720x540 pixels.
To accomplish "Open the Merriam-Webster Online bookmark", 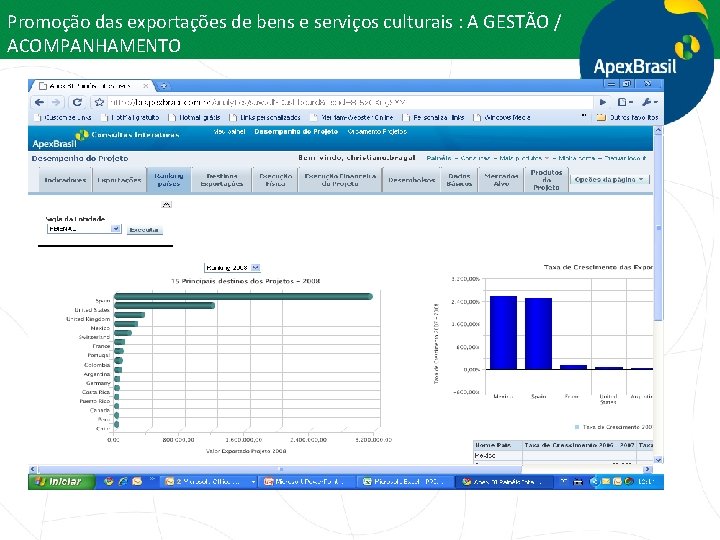I will [352, 118].
